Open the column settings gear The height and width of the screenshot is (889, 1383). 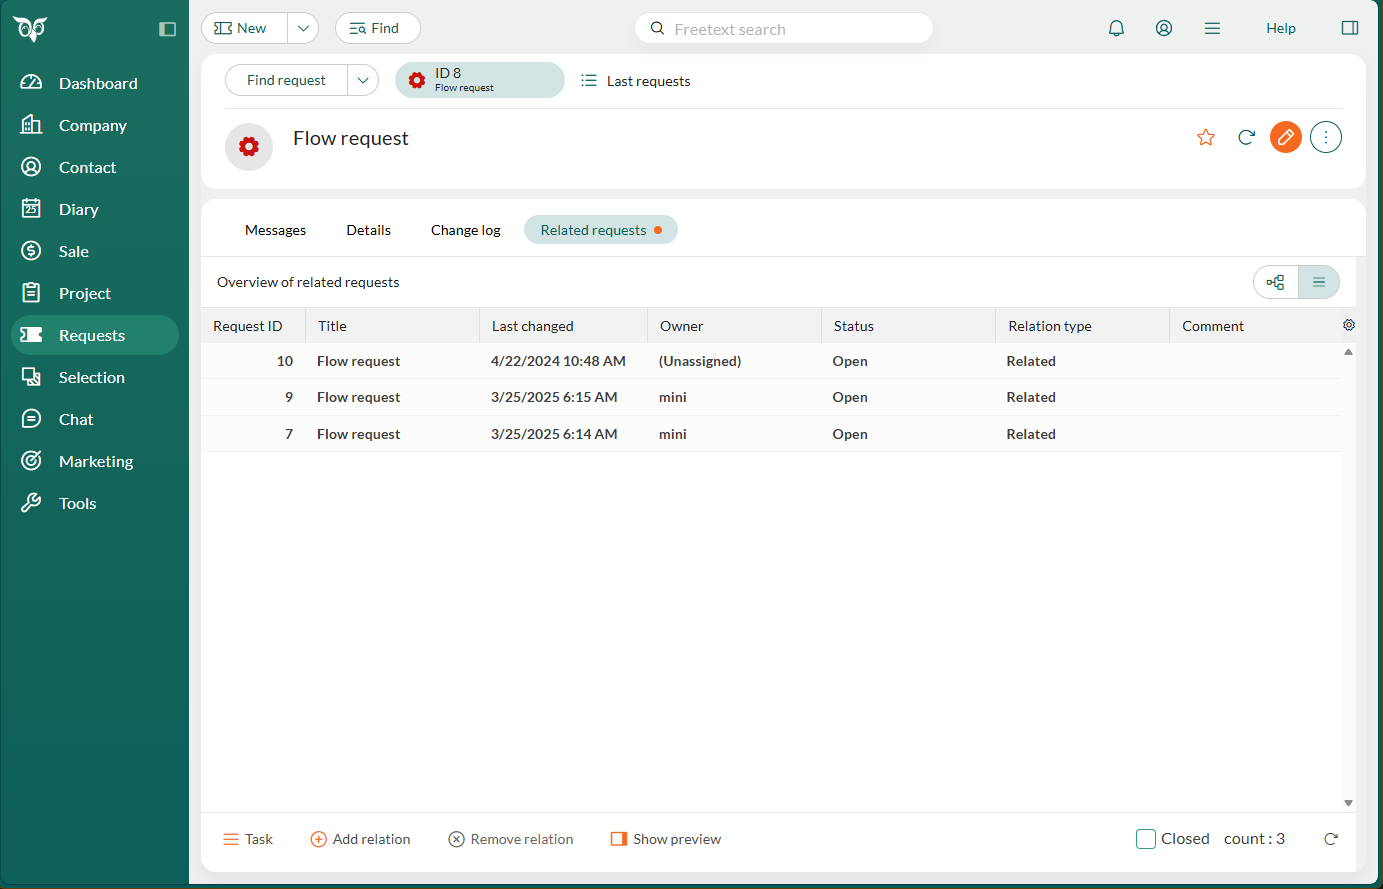click(x=1348, y=325)
